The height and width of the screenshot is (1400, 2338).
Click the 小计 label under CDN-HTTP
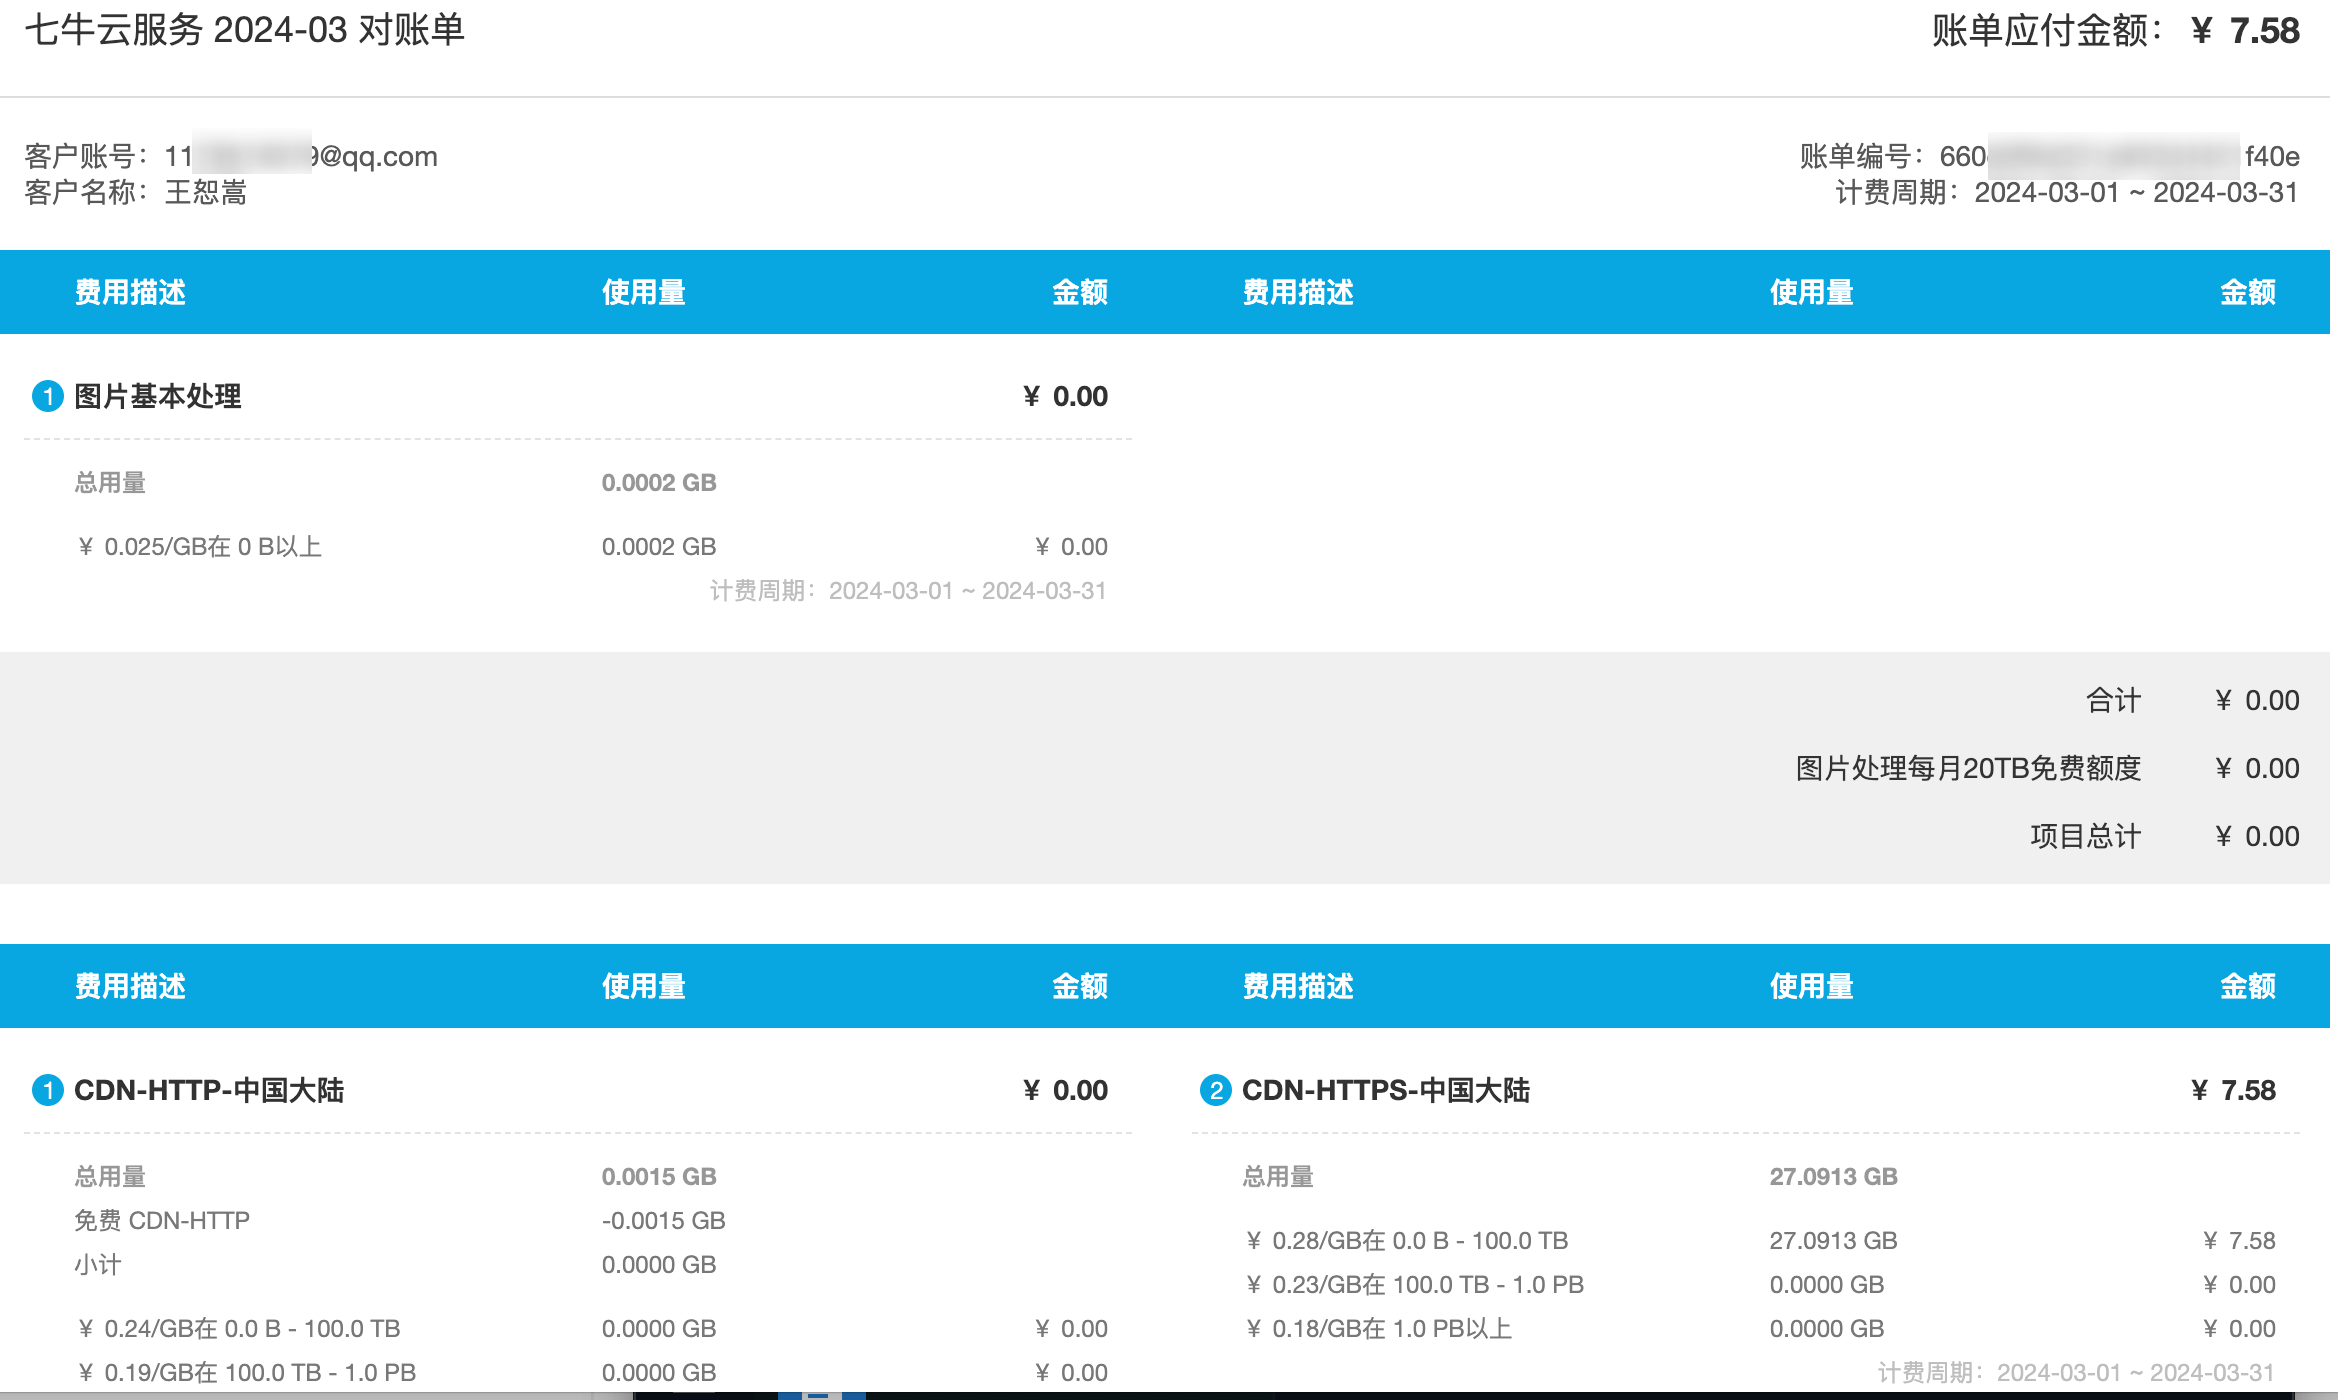click(x=97, y=1265)
